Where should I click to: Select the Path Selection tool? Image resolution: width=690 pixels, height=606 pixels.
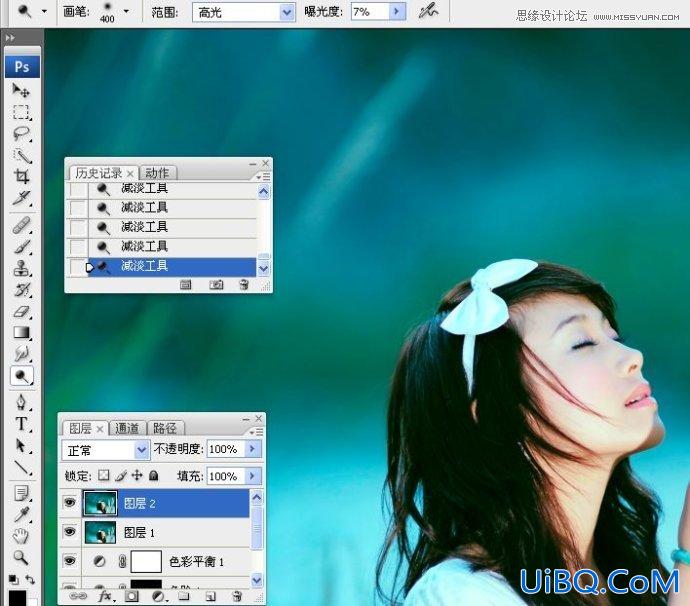pos(21,445)
